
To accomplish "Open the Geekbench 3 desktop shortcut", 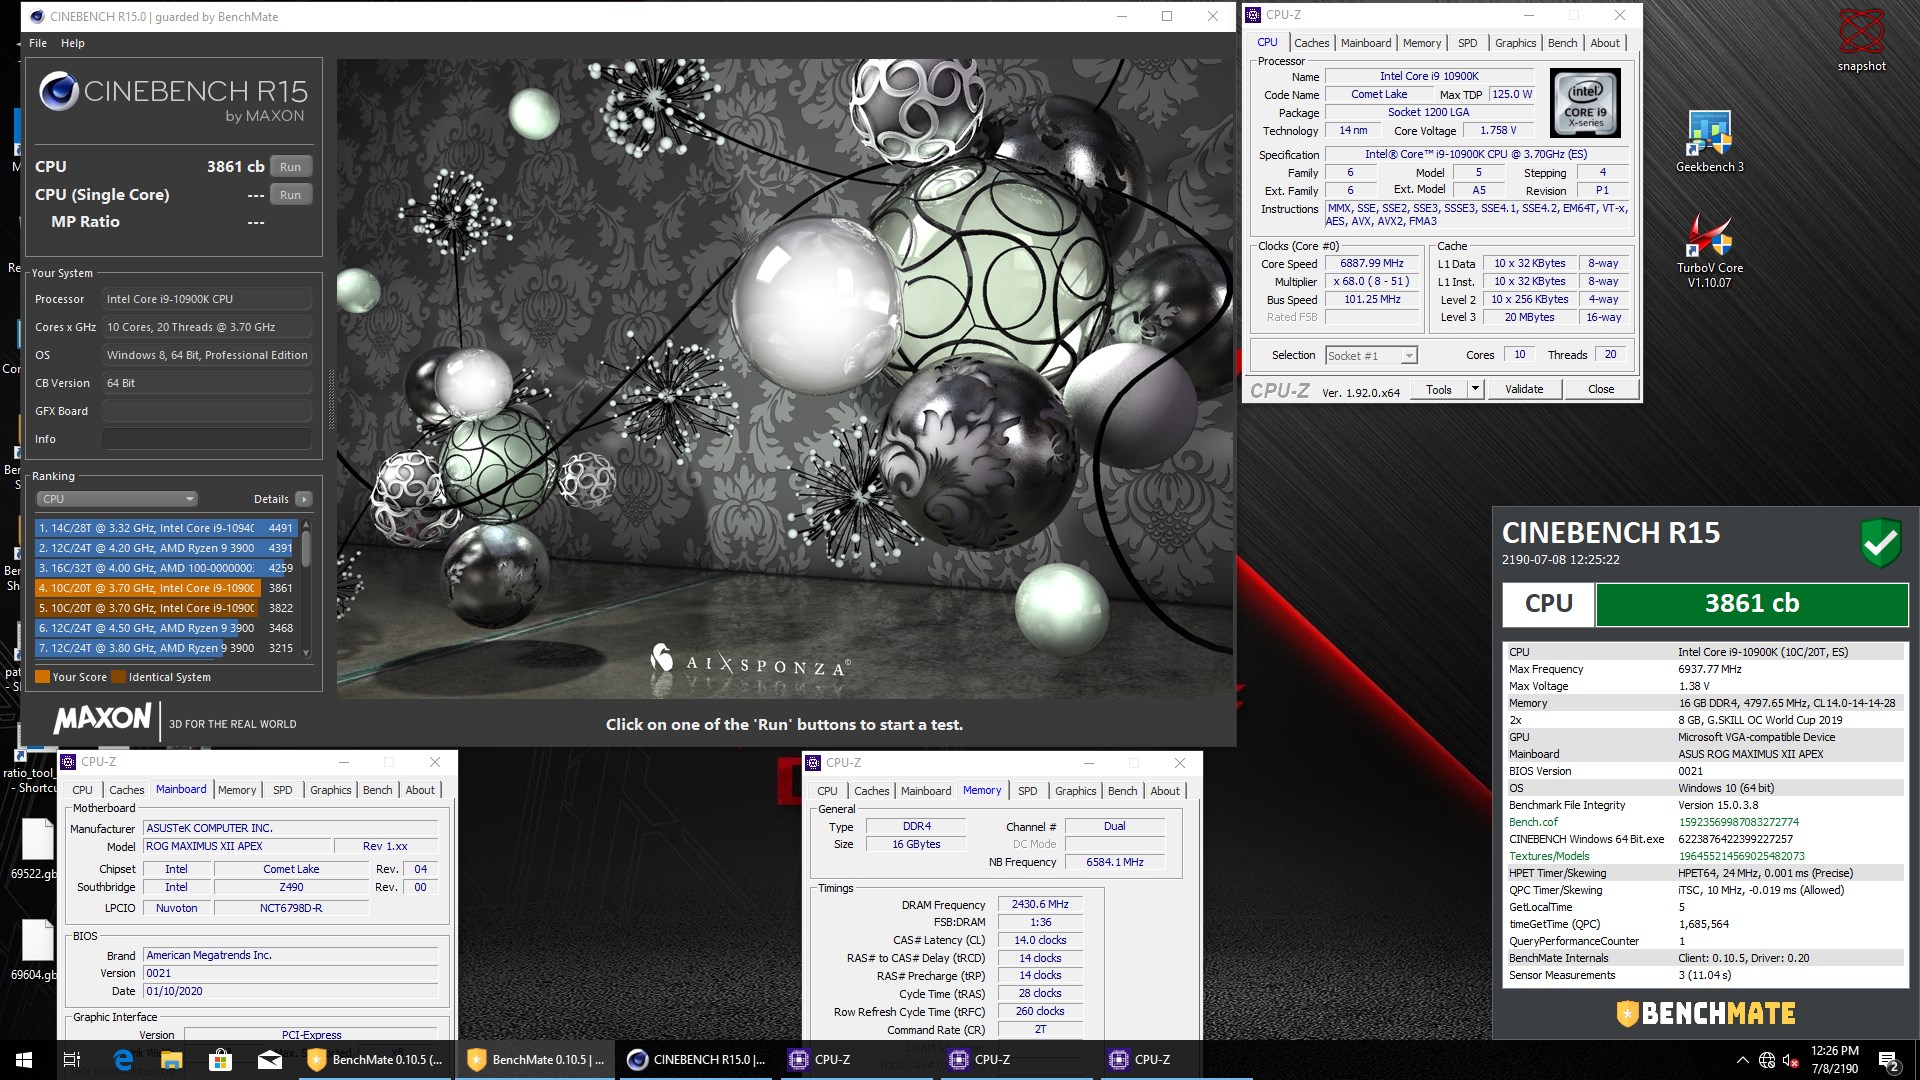I will tap(1709, 142).
